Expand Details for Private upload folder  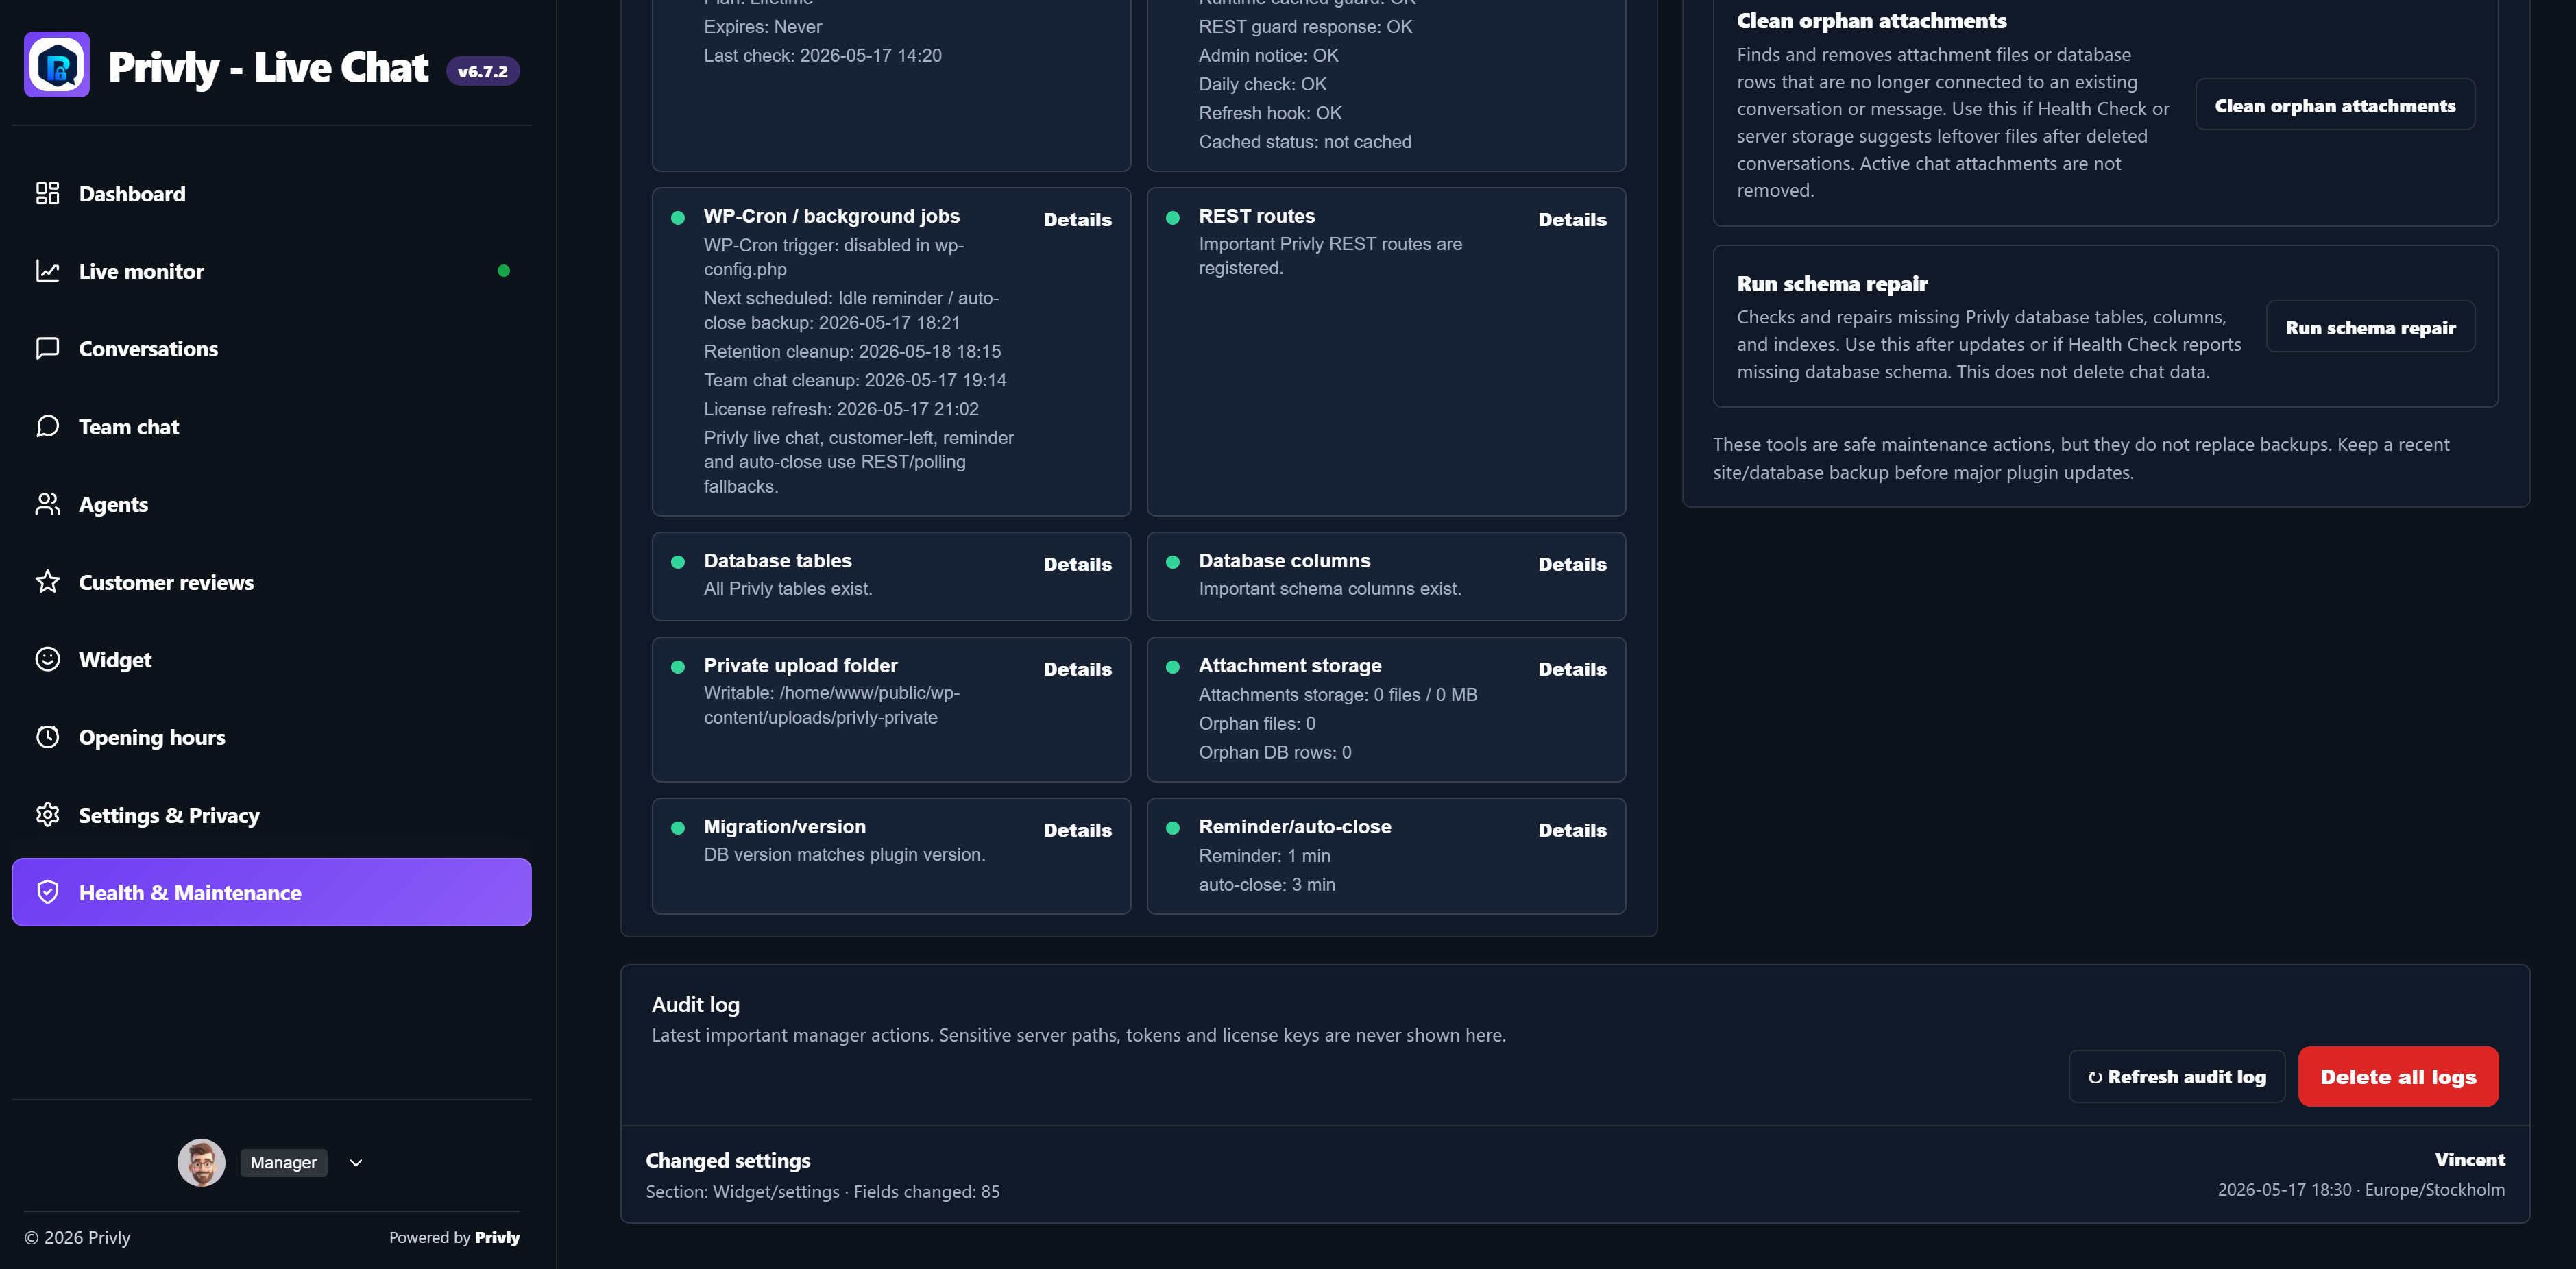pos(1077,669)
